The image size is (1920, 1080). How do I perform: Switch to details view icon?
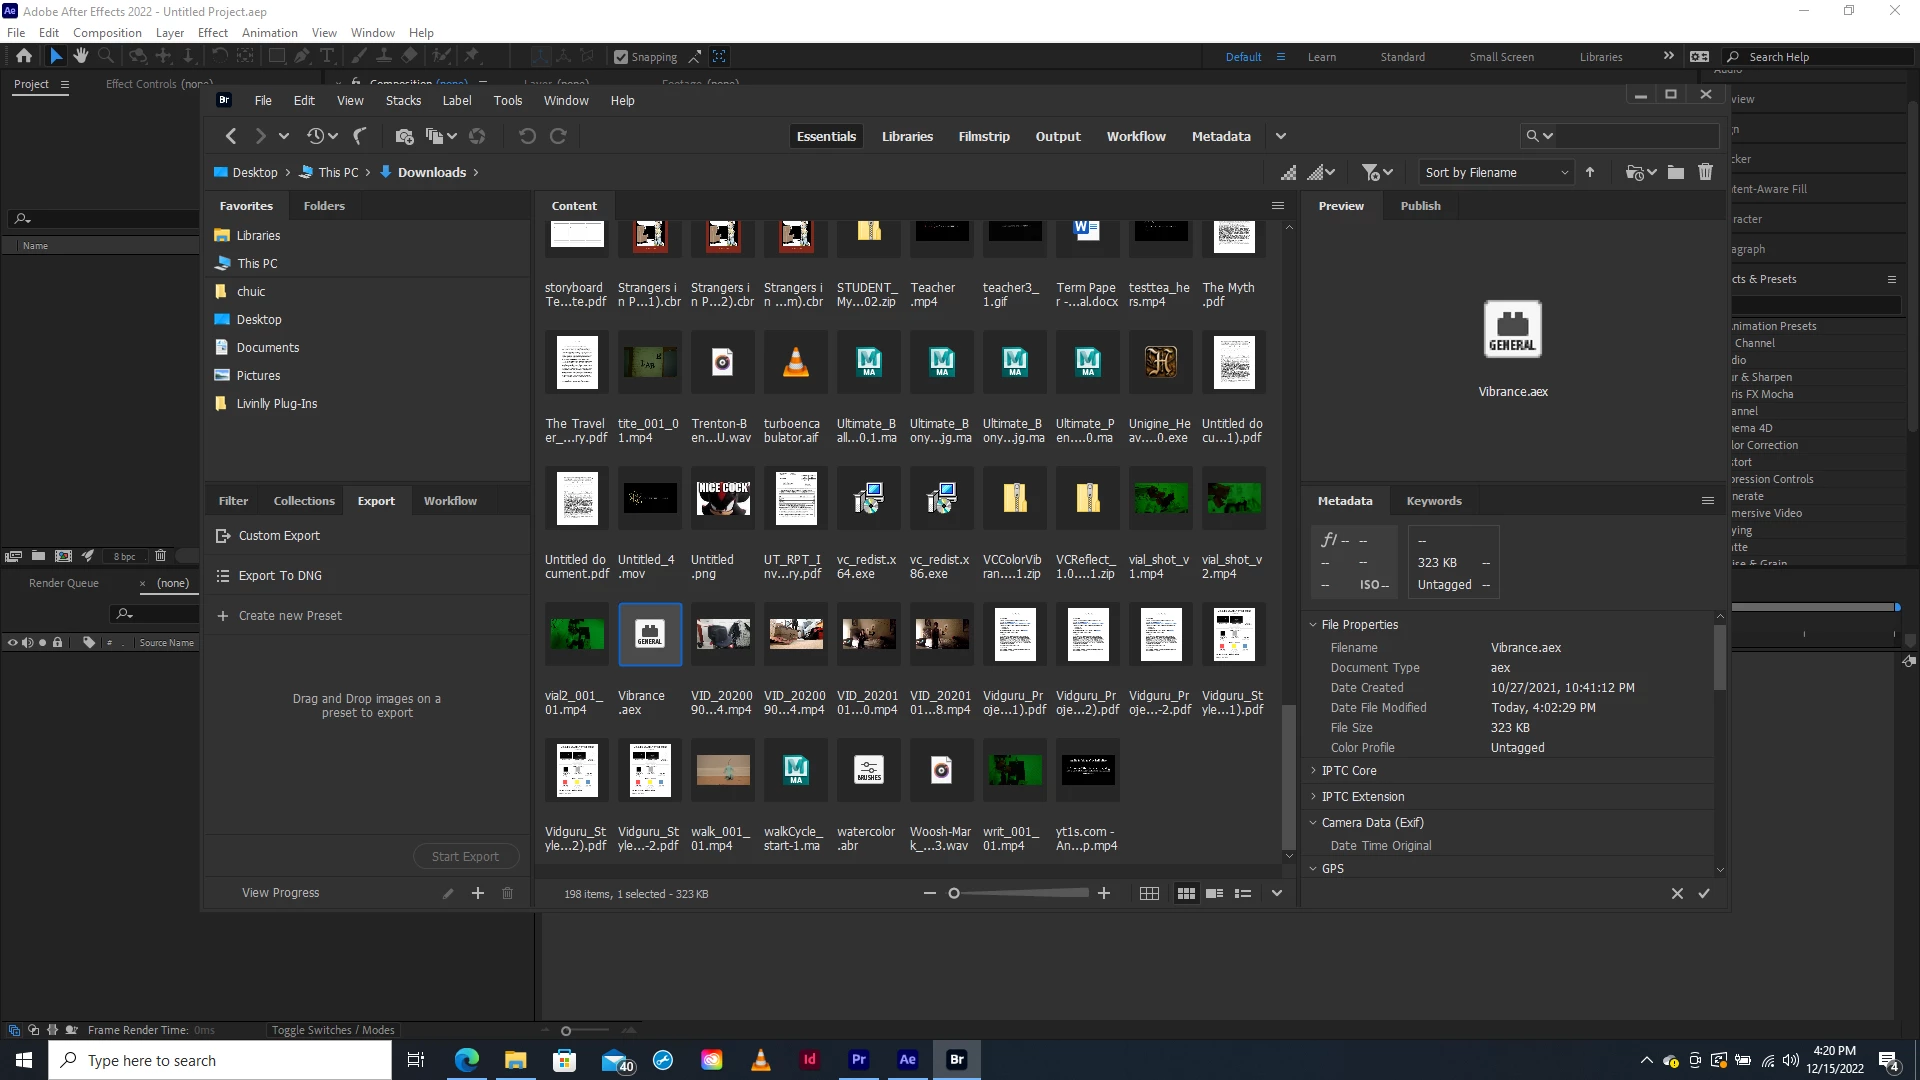(1214, 894)
